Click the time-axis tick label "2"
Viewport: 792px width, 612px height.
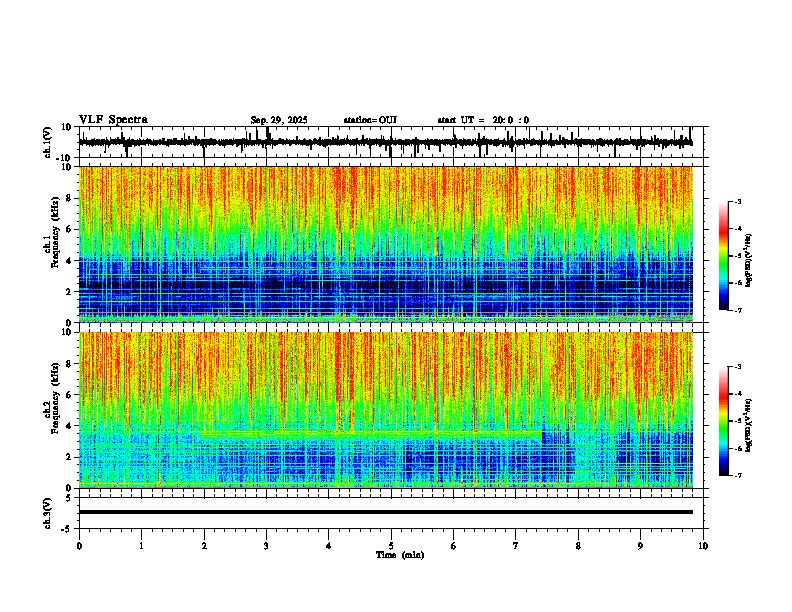(204, 546)
